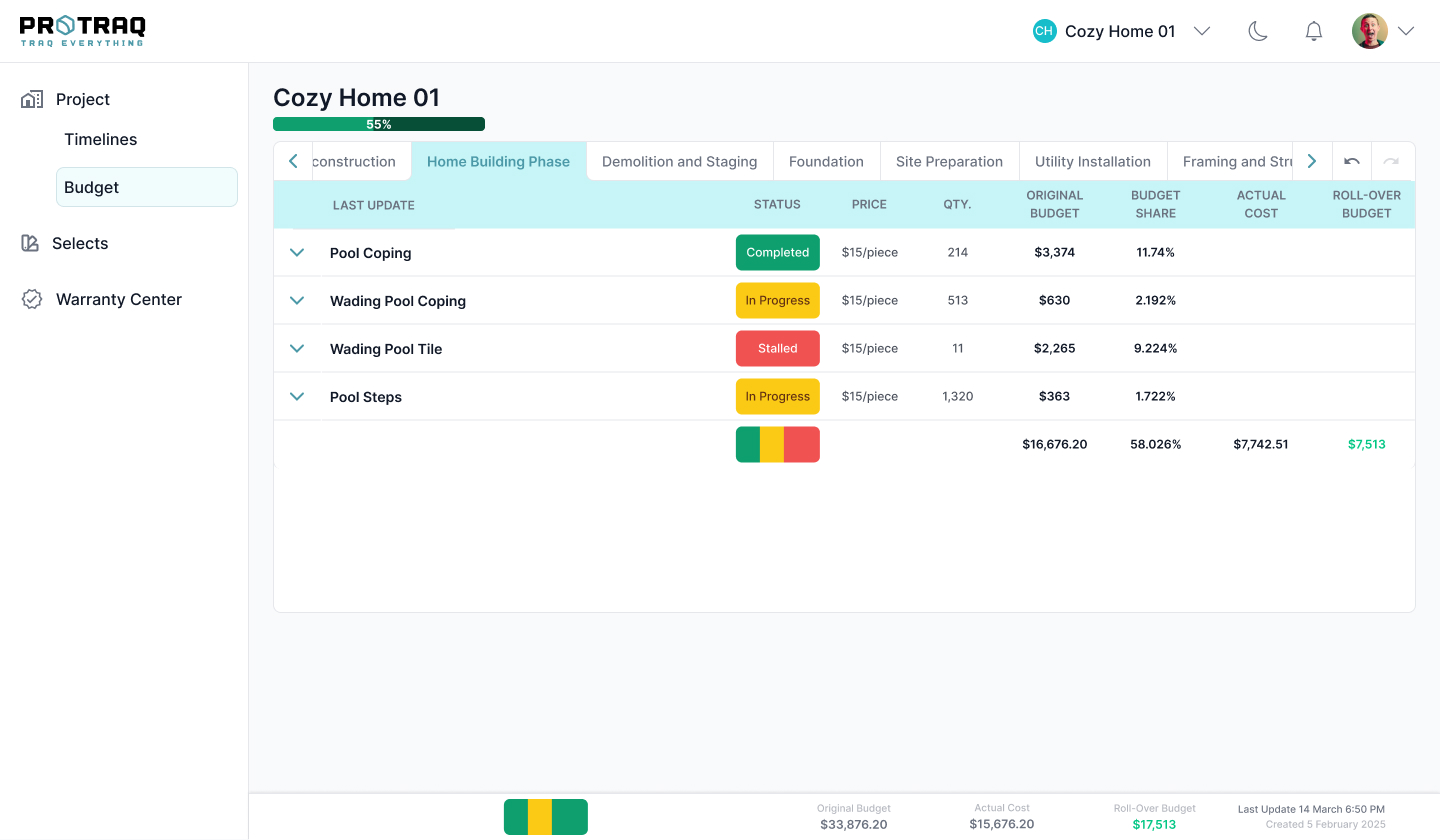Click the Selects sidebar icon
1440x840 pixels.
(30, 243)
